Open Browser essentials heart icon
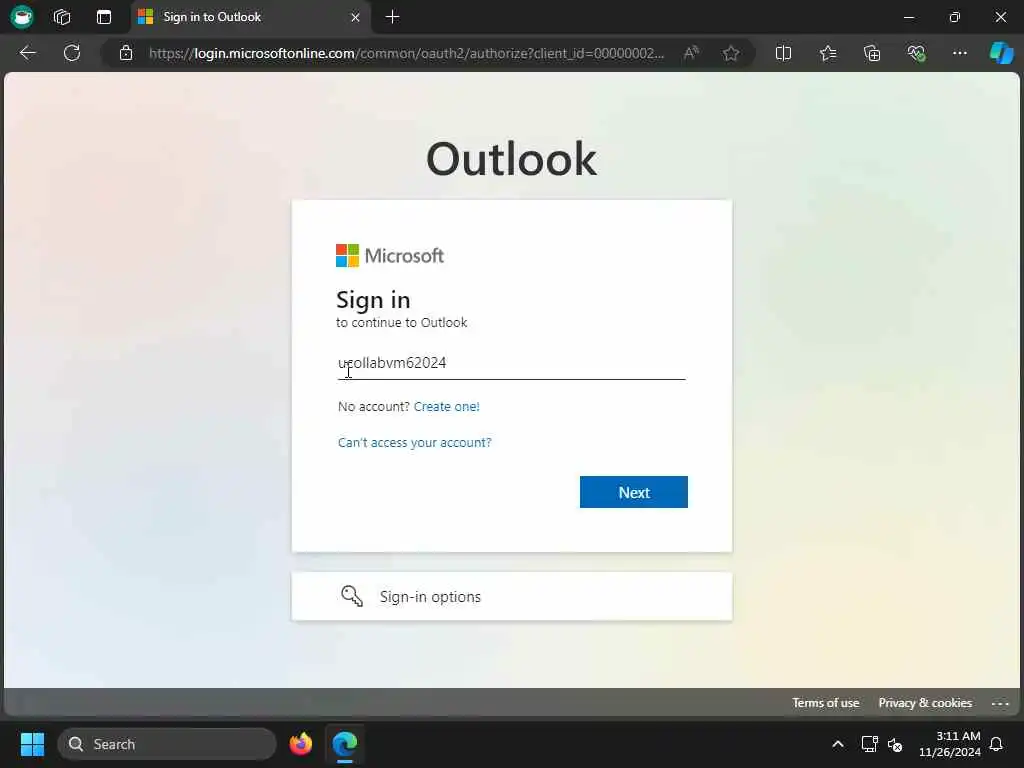The width and height of the screenshot is (1024, 768). pyautogui.click(x=916, y=53)
